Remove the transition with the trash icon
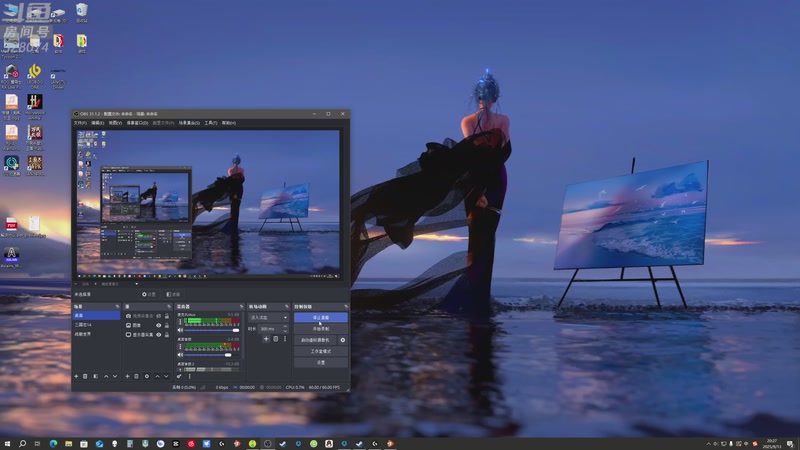The image size is (800, 450). click(x=276, y=339)
